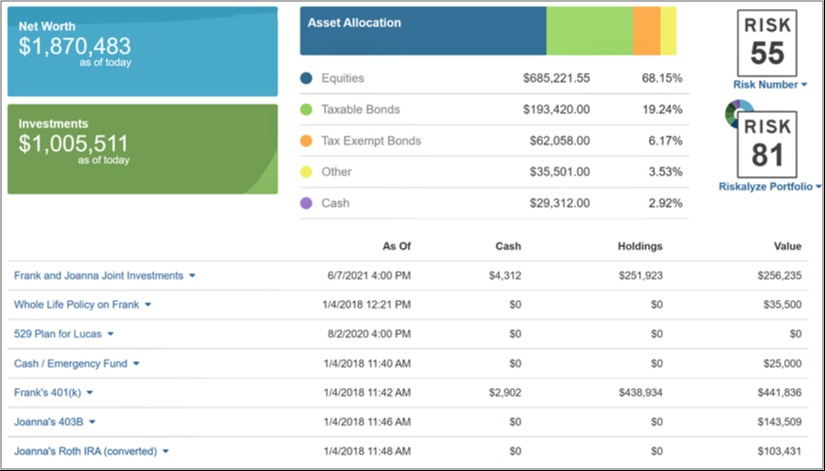
Task: Open Joanna's 403B account link
Action: [48, 422]
